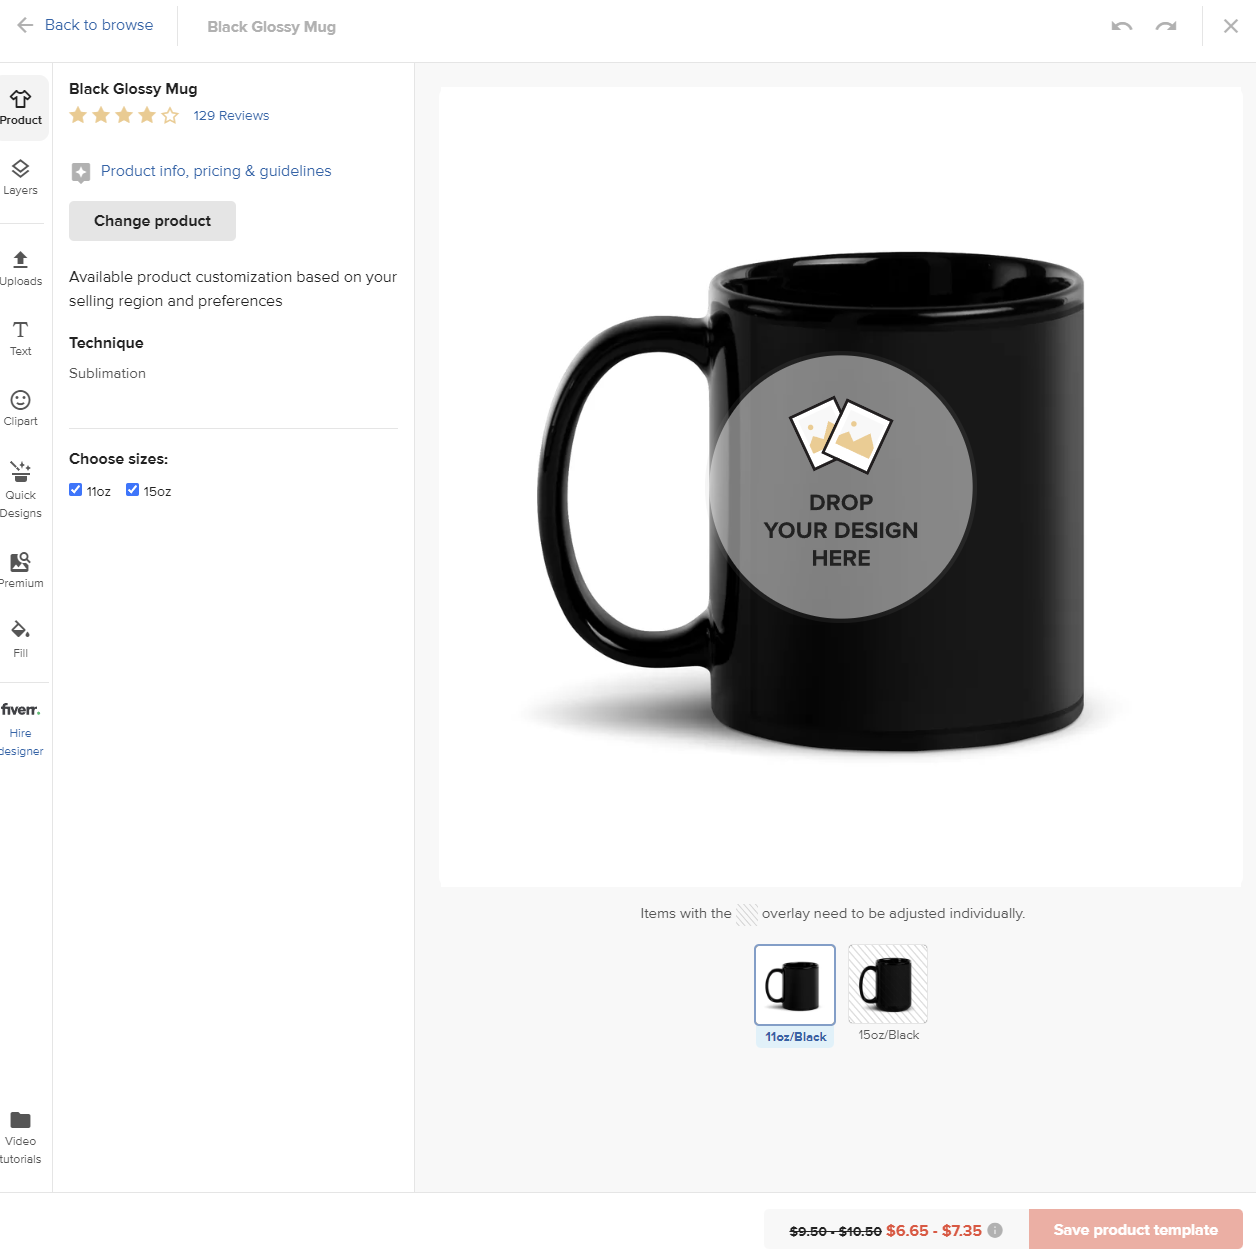Open 129 Reviews link
1256x1256 pixels.
coord(231,116)
